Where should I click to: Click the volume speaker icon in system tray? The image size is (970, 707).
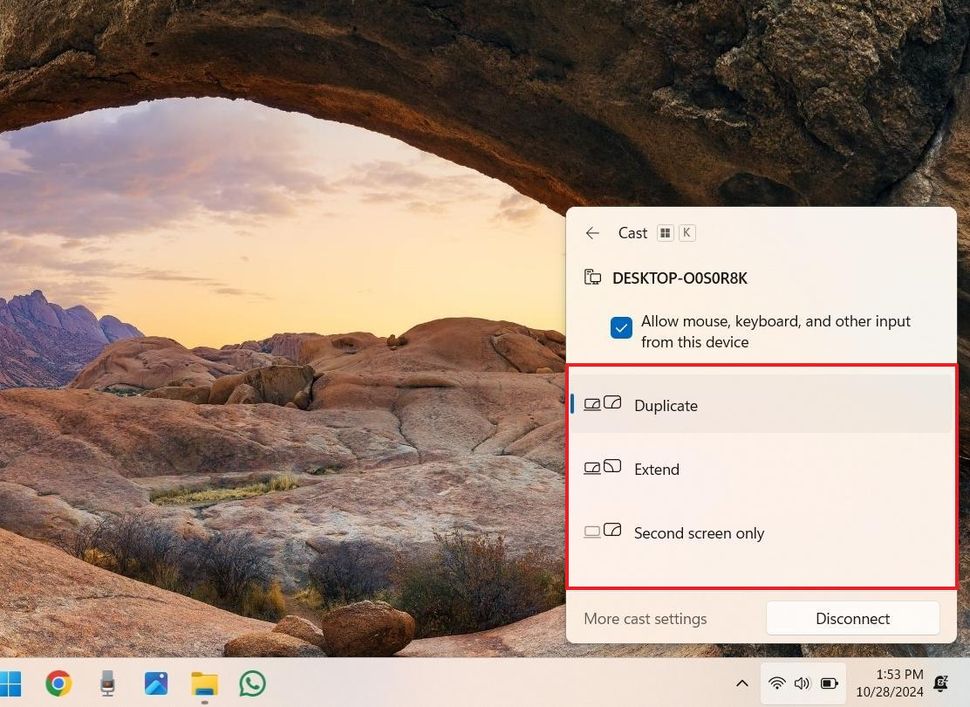click(803, 683)
